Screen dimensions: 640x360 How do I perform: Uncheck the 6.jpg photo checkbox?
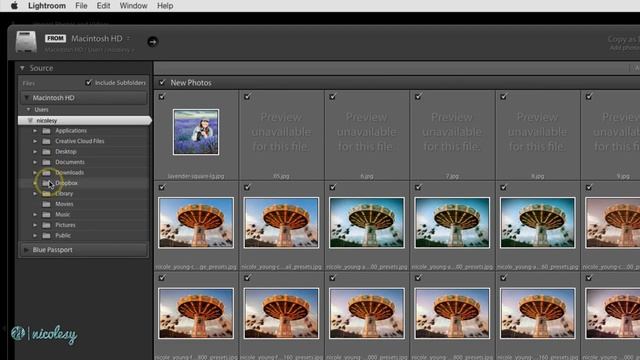[333, 96]
